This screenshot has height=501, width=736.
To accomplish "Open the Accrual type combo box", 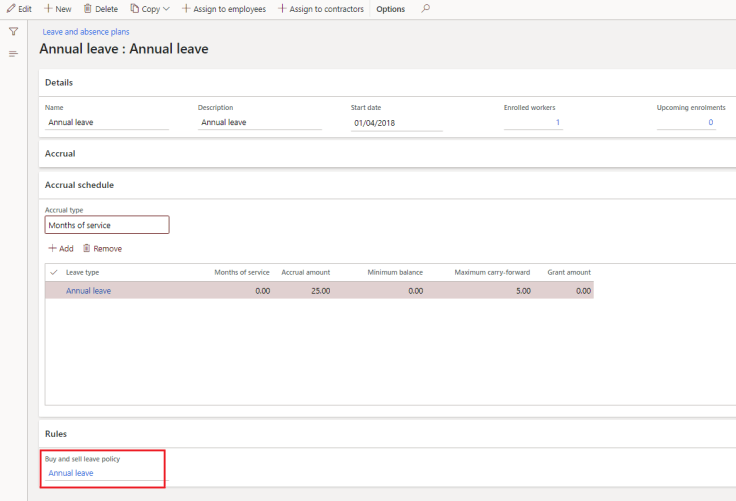I will (x=107, y=225).
